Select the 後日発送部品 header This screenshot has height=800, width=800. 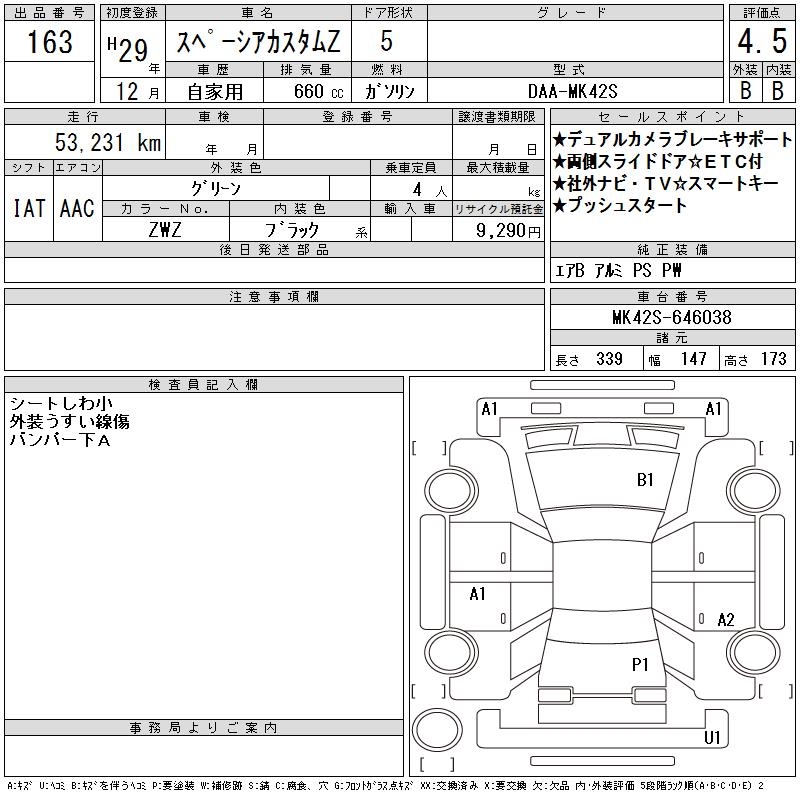pos(274,250)
